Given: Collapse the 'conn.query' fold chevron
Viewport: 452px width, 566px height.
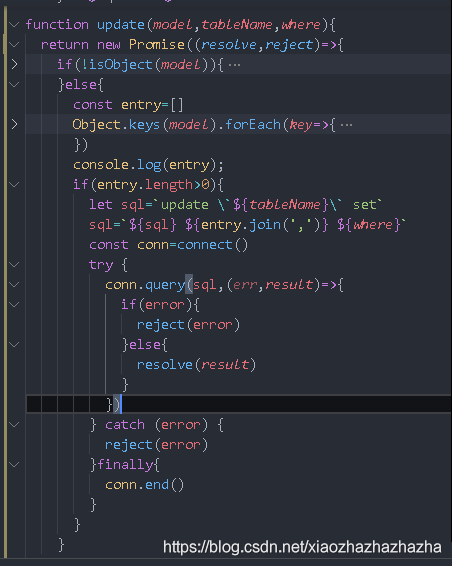Looking at the screenshot, I should 14,285.
